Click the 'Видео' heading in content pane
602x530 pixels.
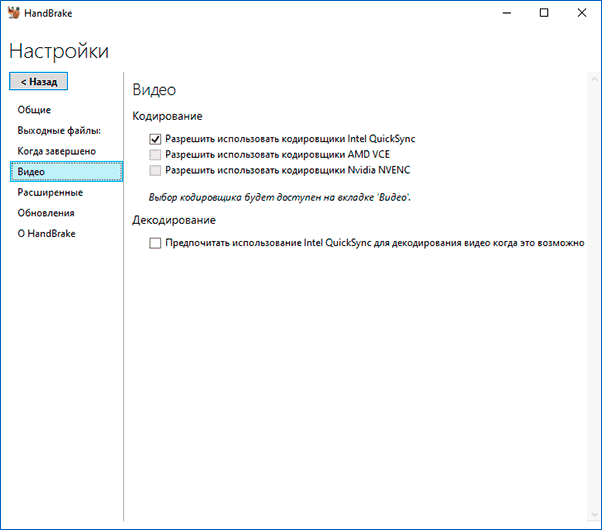tap(154, 90)
